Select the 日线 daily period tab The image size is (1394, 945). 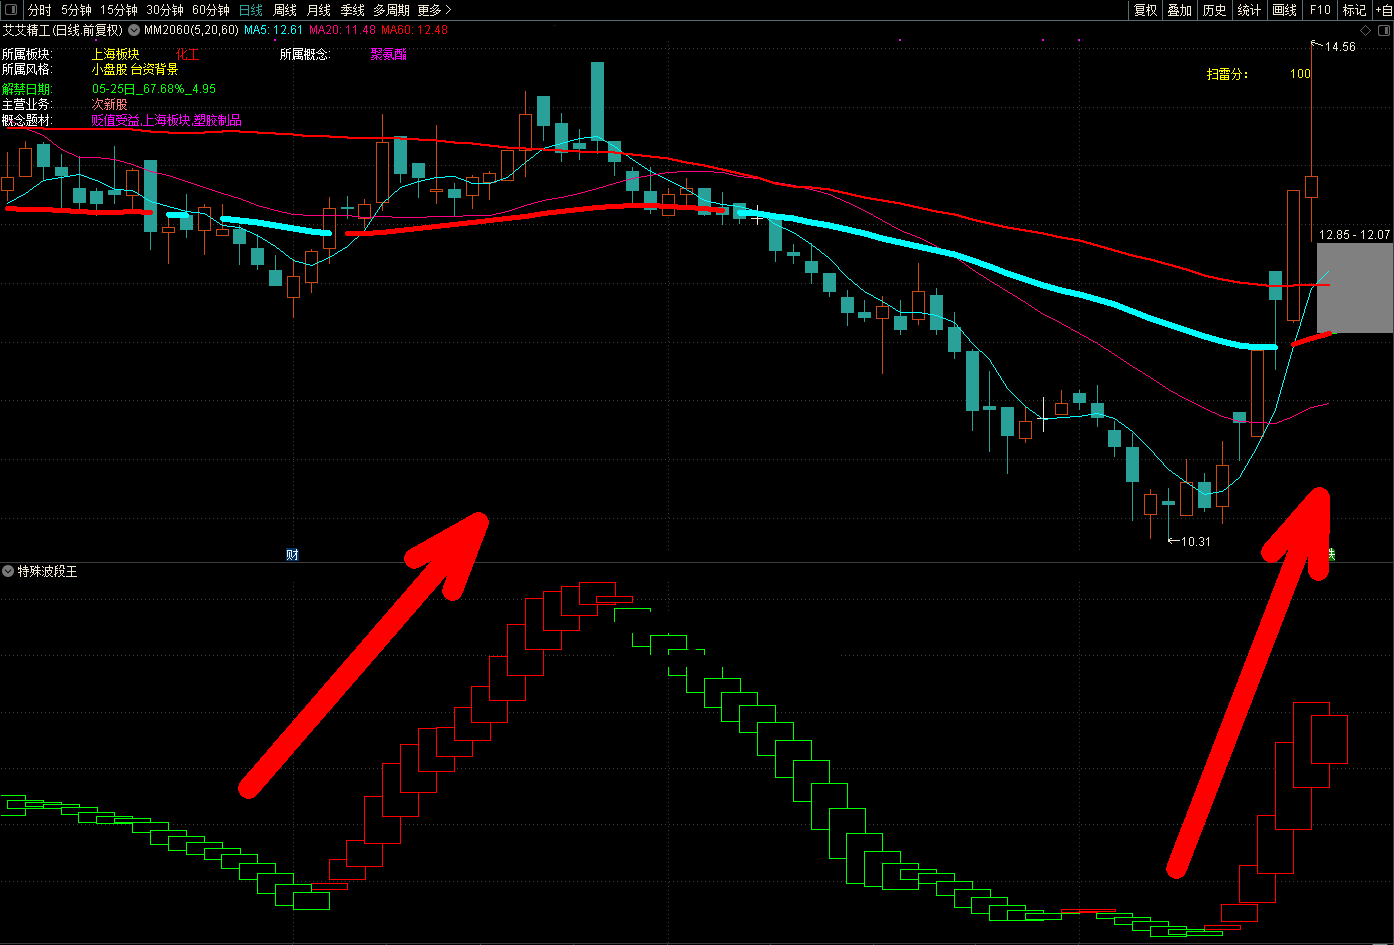(x=250, y=10)
